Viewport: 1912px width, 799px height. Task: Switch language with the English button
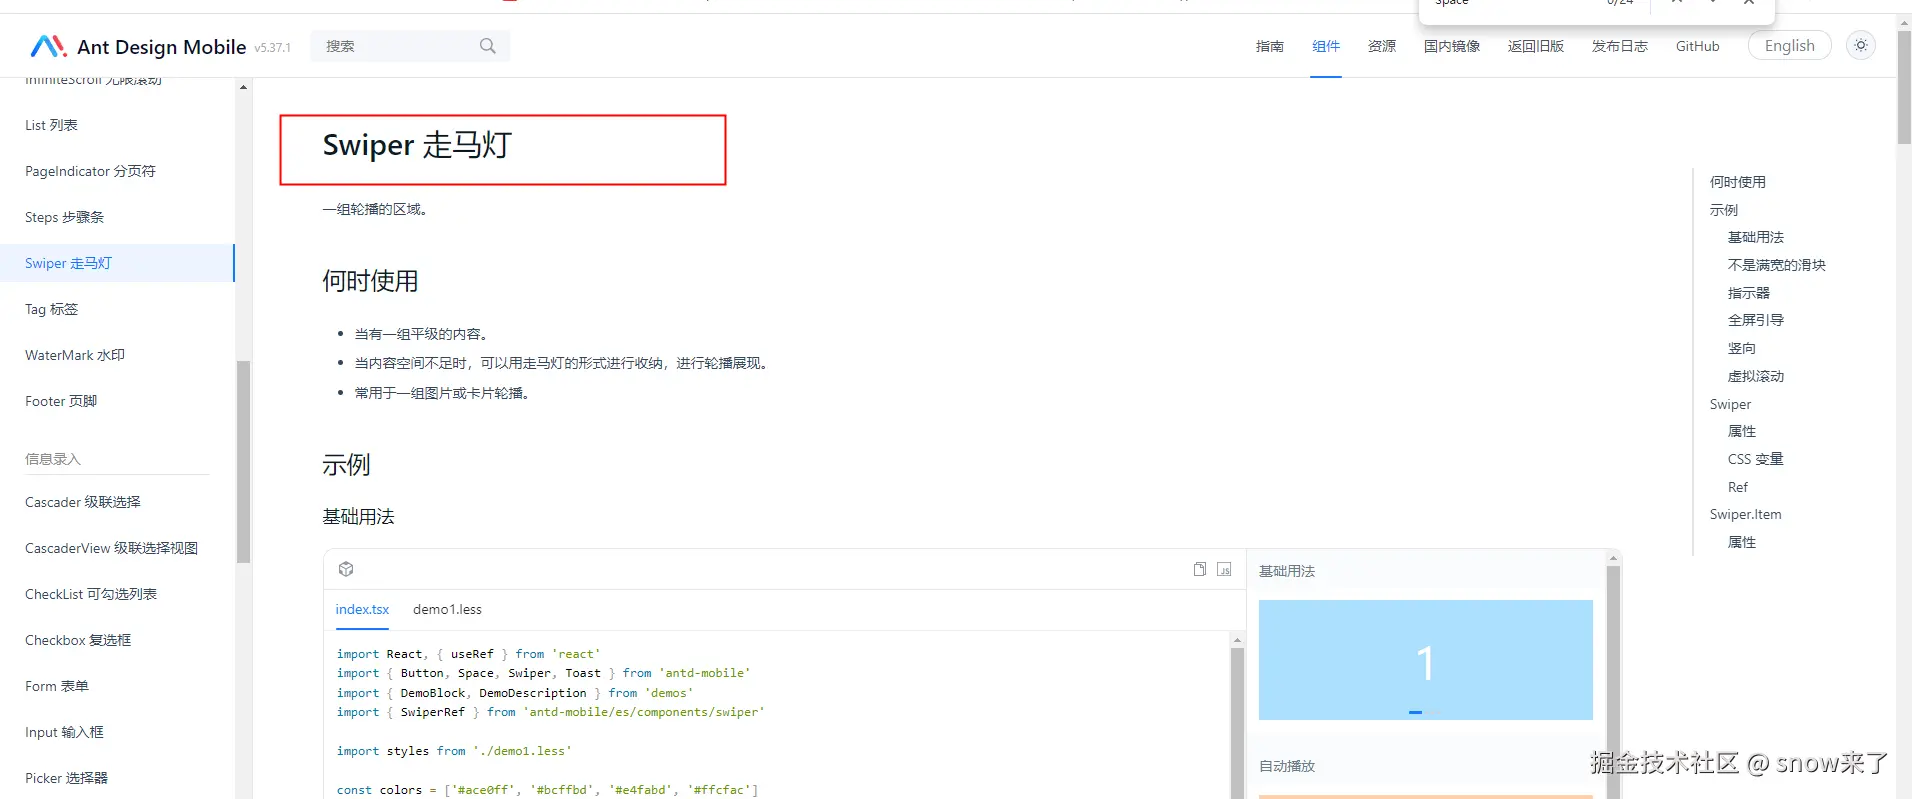click(x=1790, y=46)
